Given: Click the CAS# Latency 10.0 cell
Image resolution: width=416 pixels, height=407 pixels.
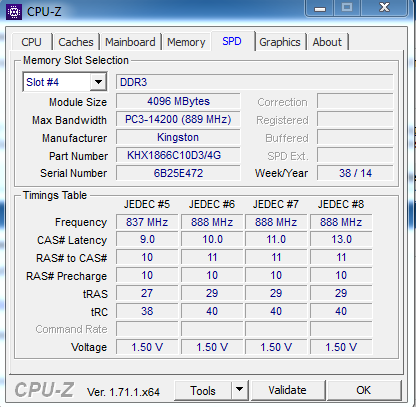Looking at the screenshot, I should [x=212, y=240].
